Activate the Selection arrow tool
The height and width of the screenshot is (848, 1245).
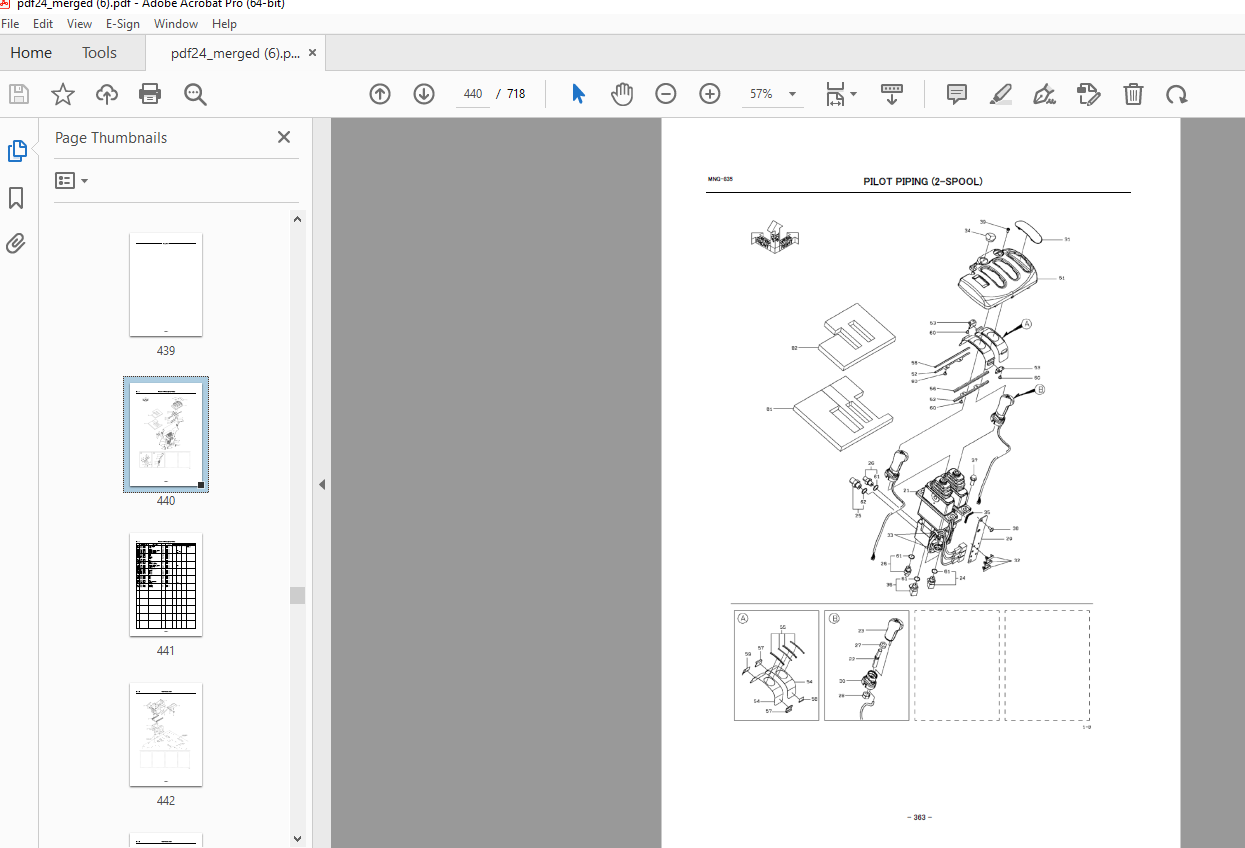(578, 94)
